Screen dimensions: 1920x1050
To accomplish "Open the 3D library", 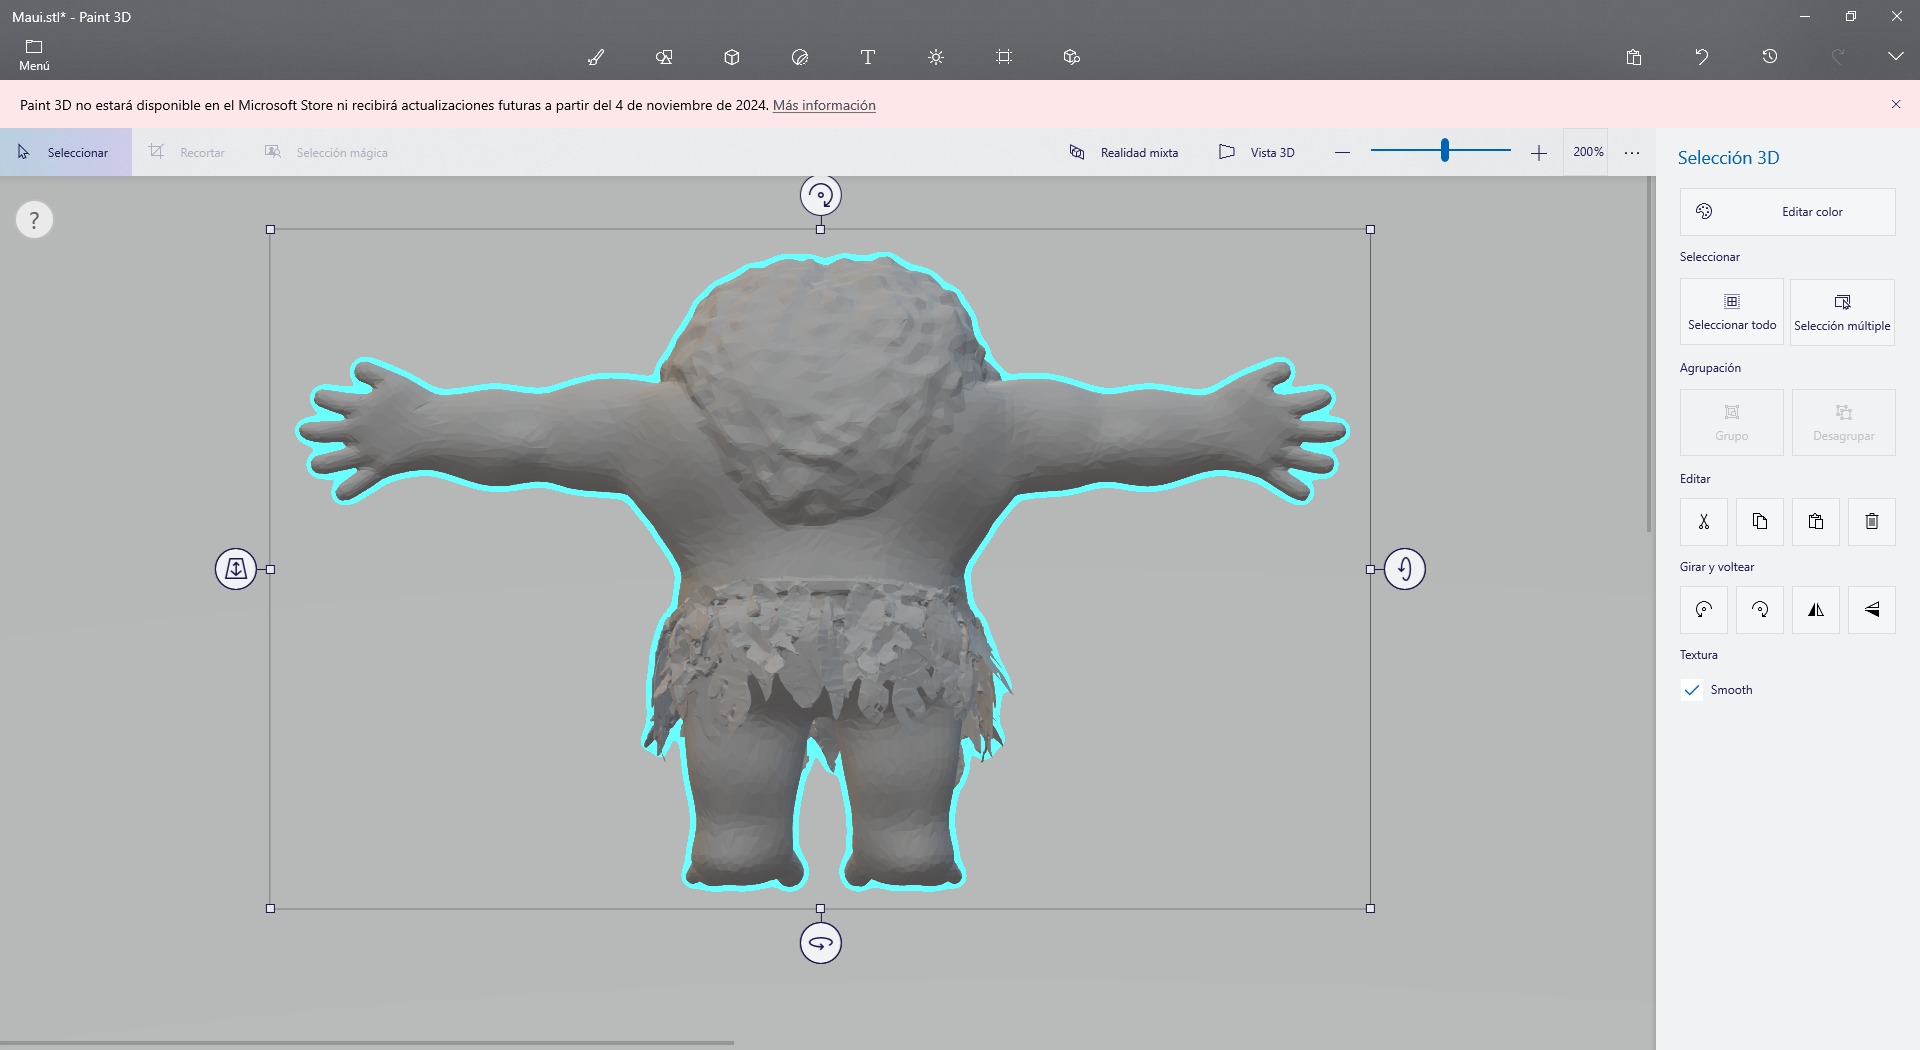I will pyautogui.click(x=1072, y=57).
